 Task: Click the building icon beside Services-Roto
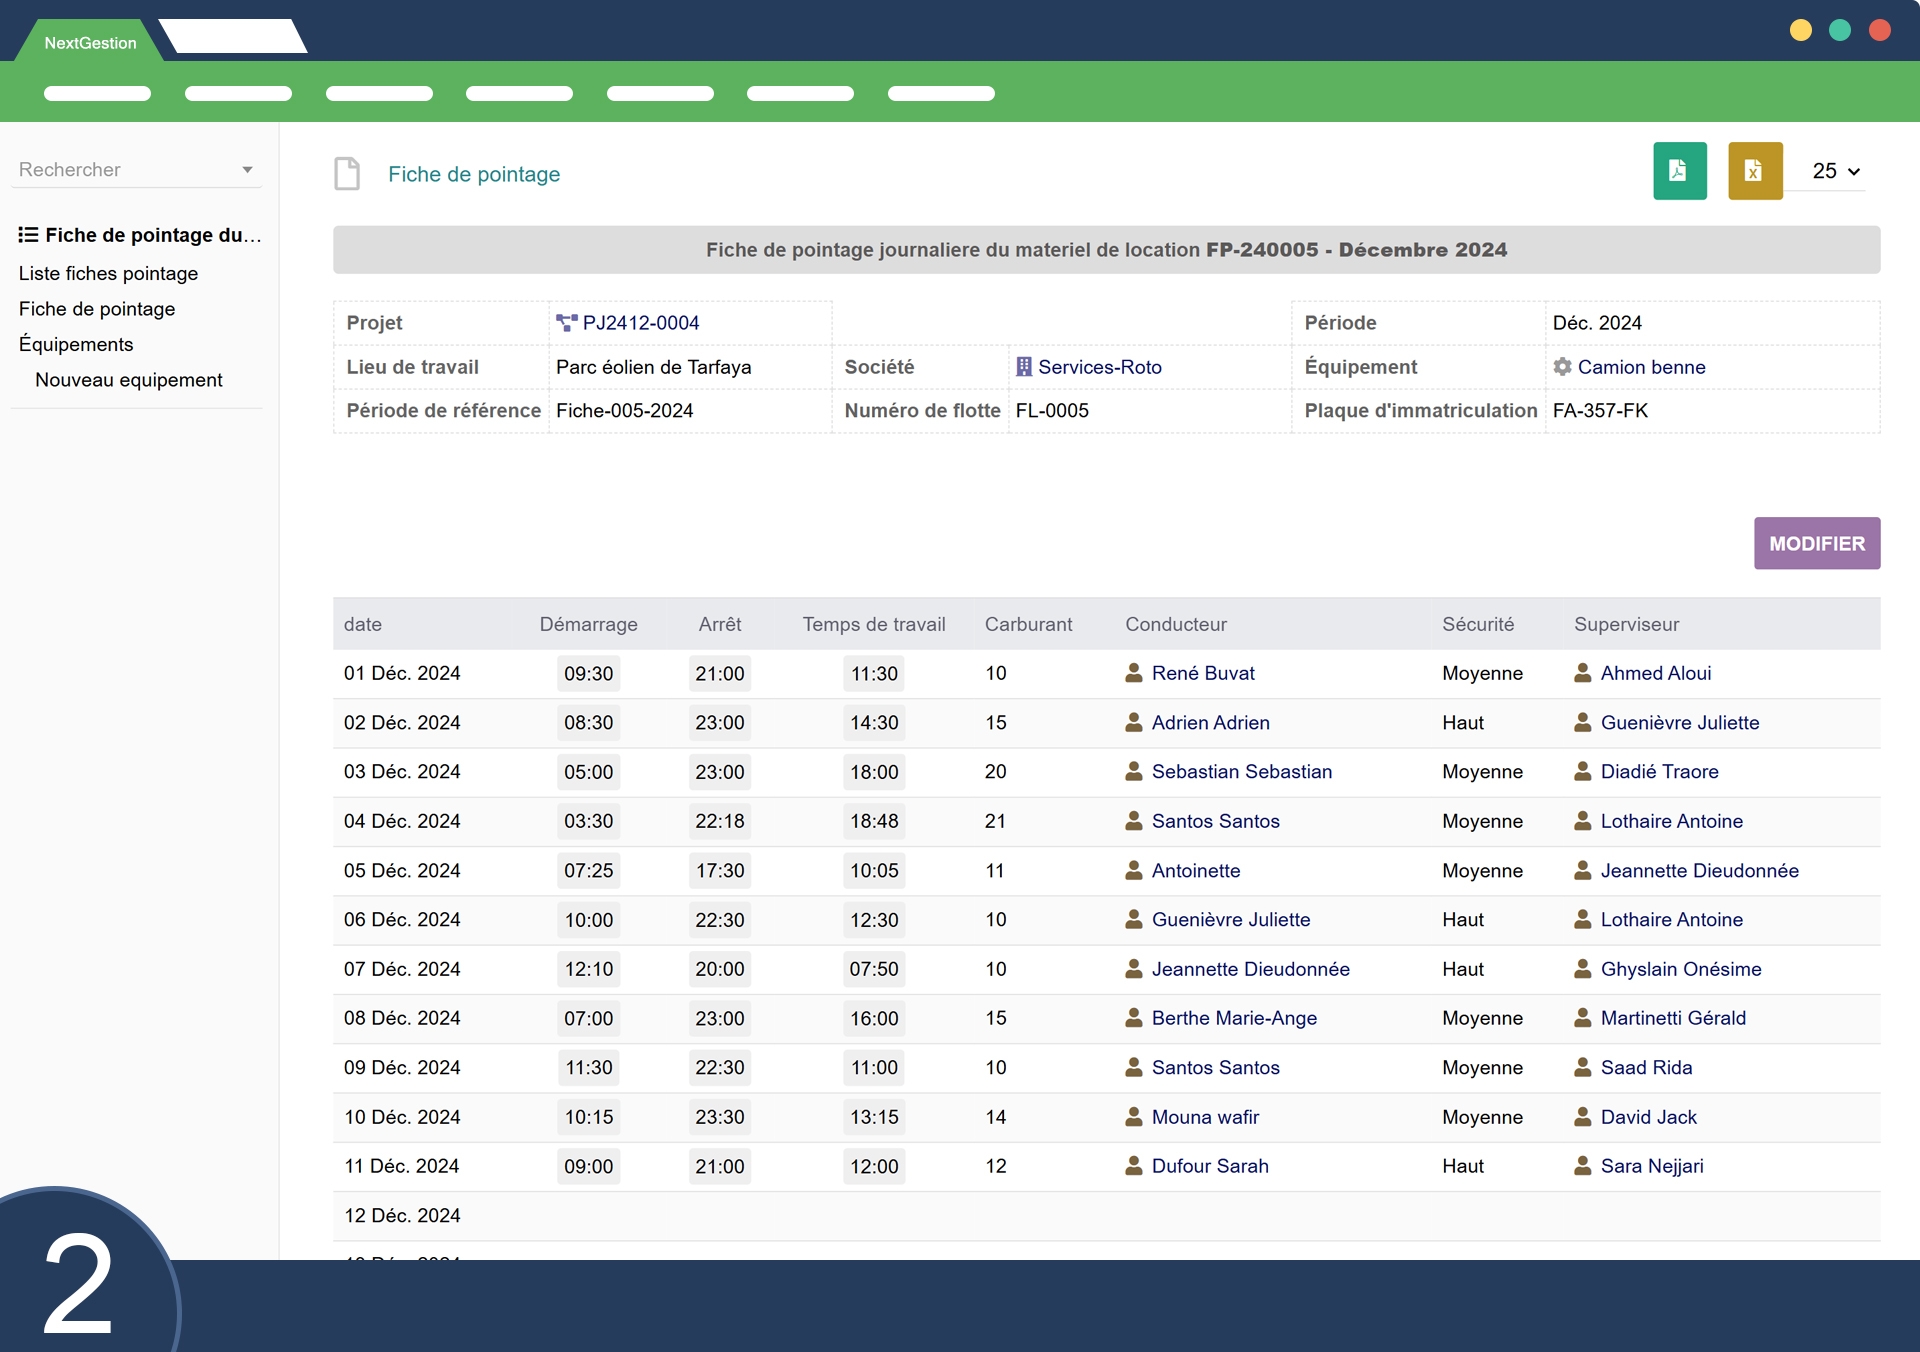pyautogui.click(x=1024, y=367)
